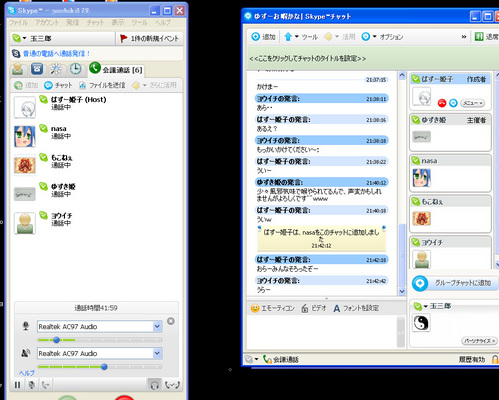Select ゆずき姫 in the call participant list

(97, 194)
